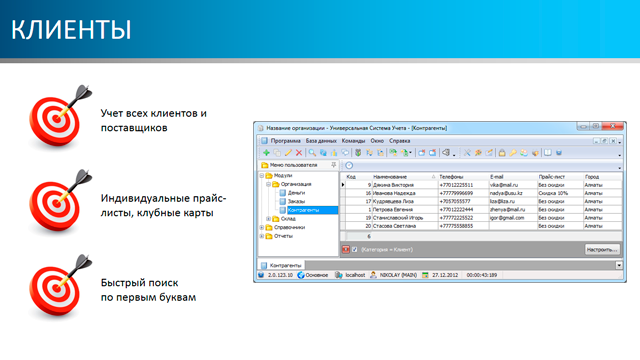Collapse the Модули tree node

[x=262, y=176]
